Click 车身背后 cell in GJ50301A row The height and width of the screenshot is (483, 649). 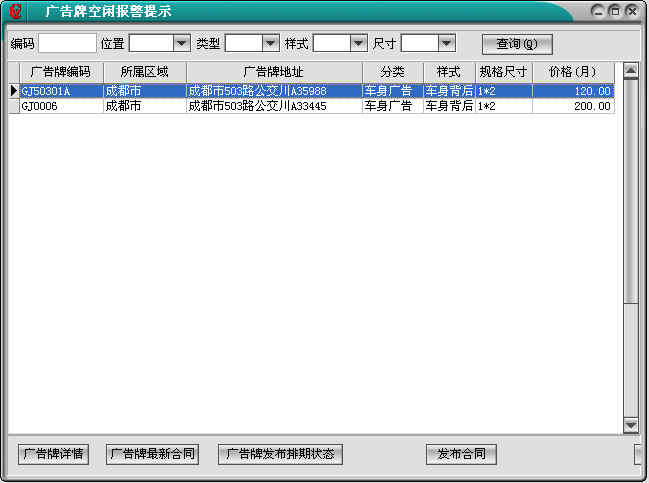coord(449,91)
